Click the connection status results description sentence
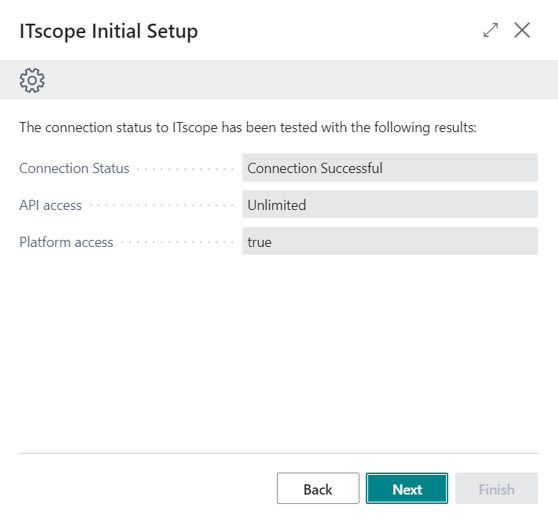The width and height of the screenshot is (558, 526). pyautogui.click(x=248, y=127)
